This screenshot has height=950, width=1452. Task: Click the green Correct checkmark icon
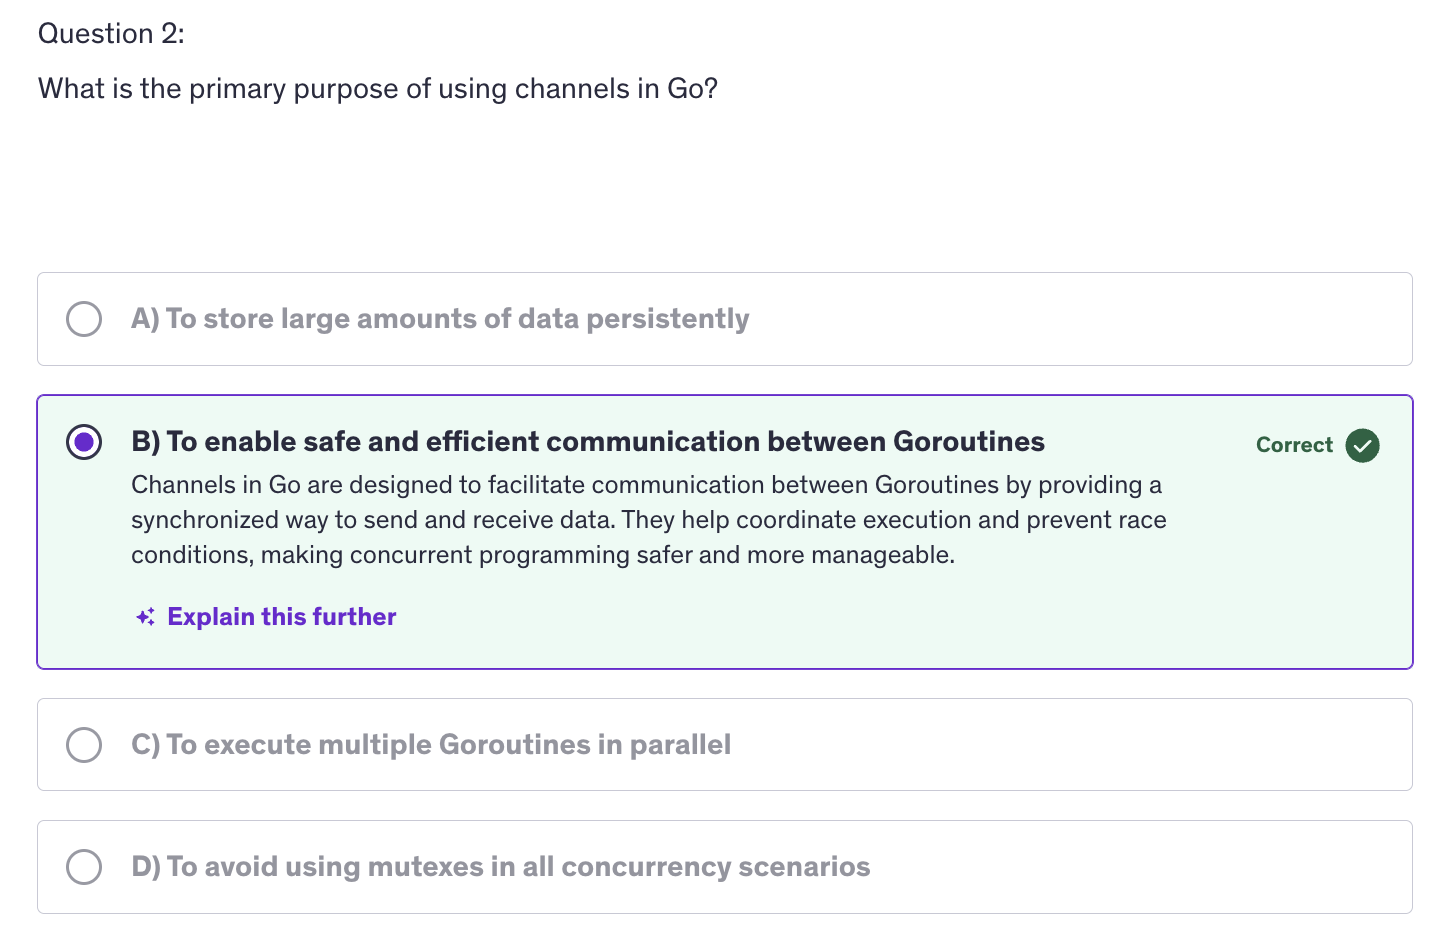(x=1362, y=445)
